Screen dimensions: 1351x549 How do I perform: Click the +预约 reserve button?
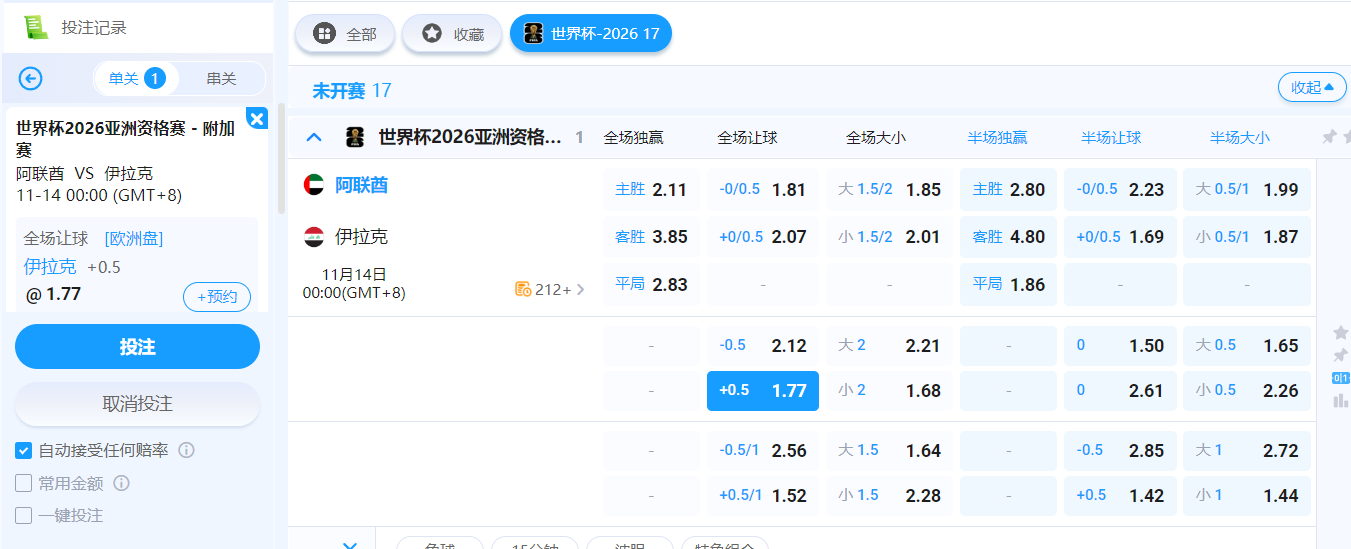pos(217,297)
